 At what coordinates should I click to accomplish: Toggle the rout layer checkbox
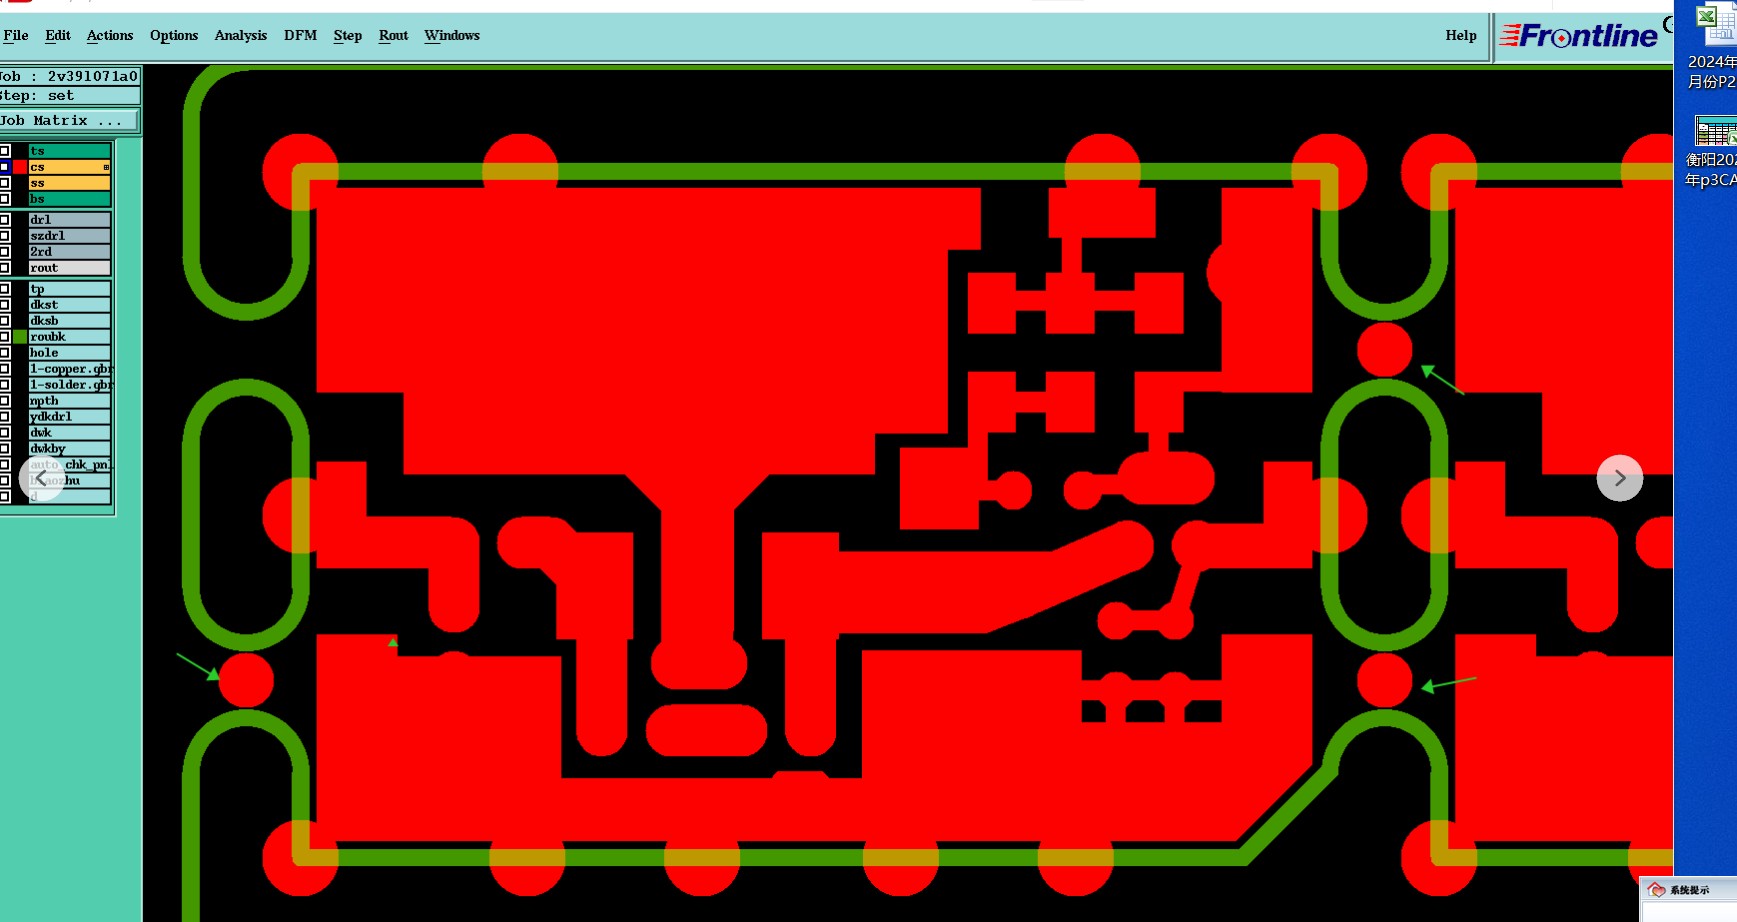point(5,268)
